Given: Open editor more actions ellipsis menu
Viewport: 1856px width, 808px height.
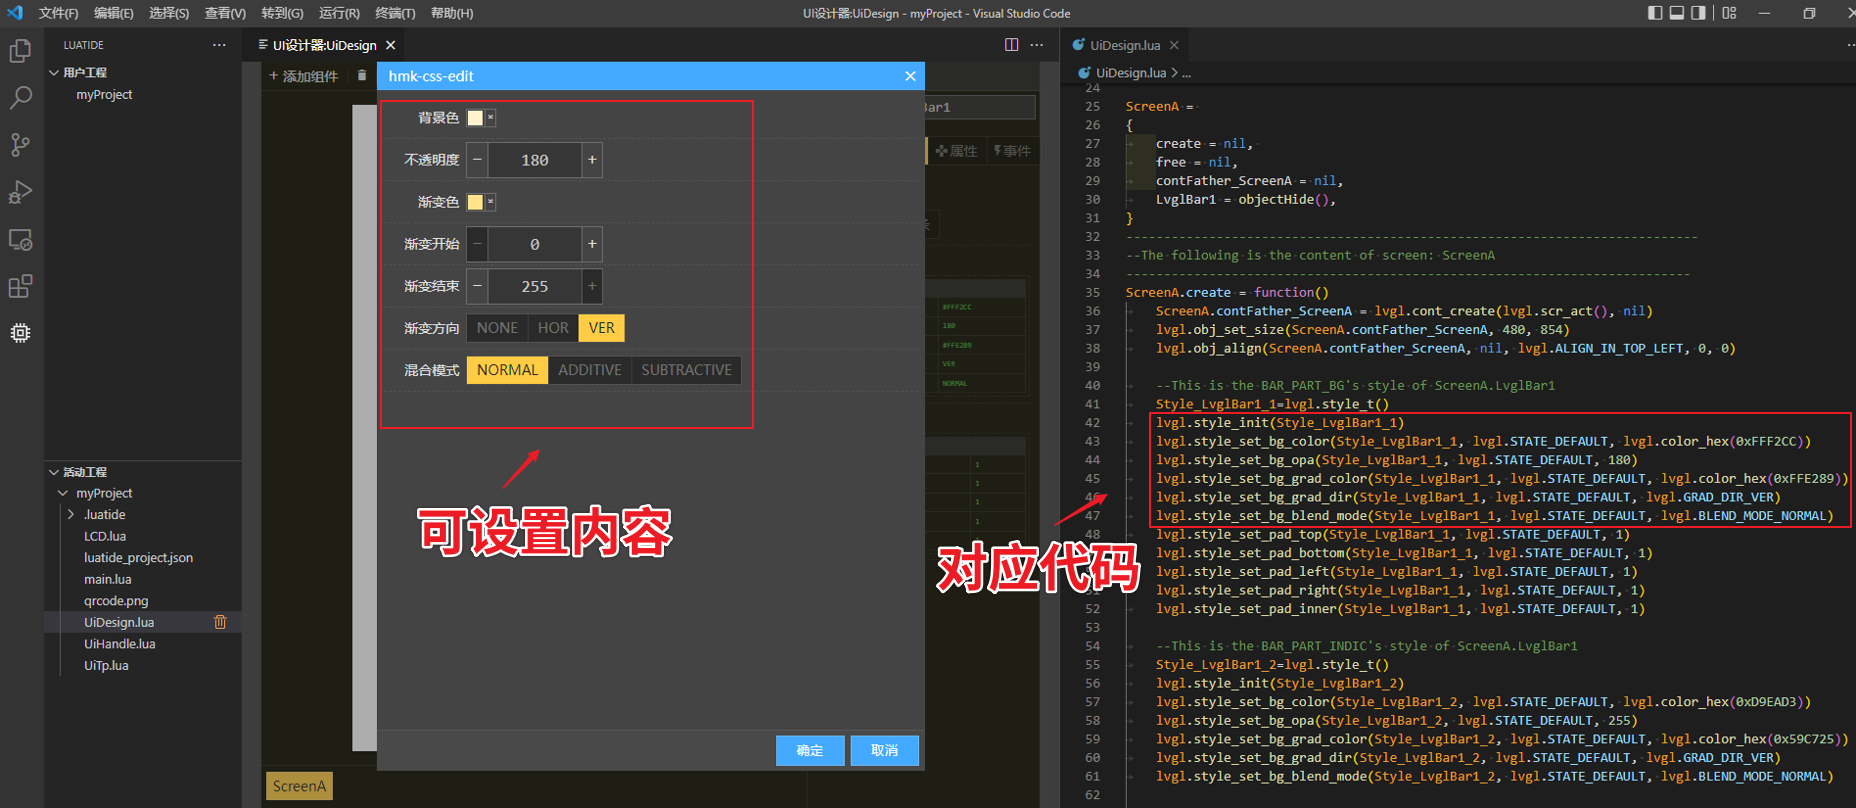Looking at the screenshot, I should point(1037,45).
